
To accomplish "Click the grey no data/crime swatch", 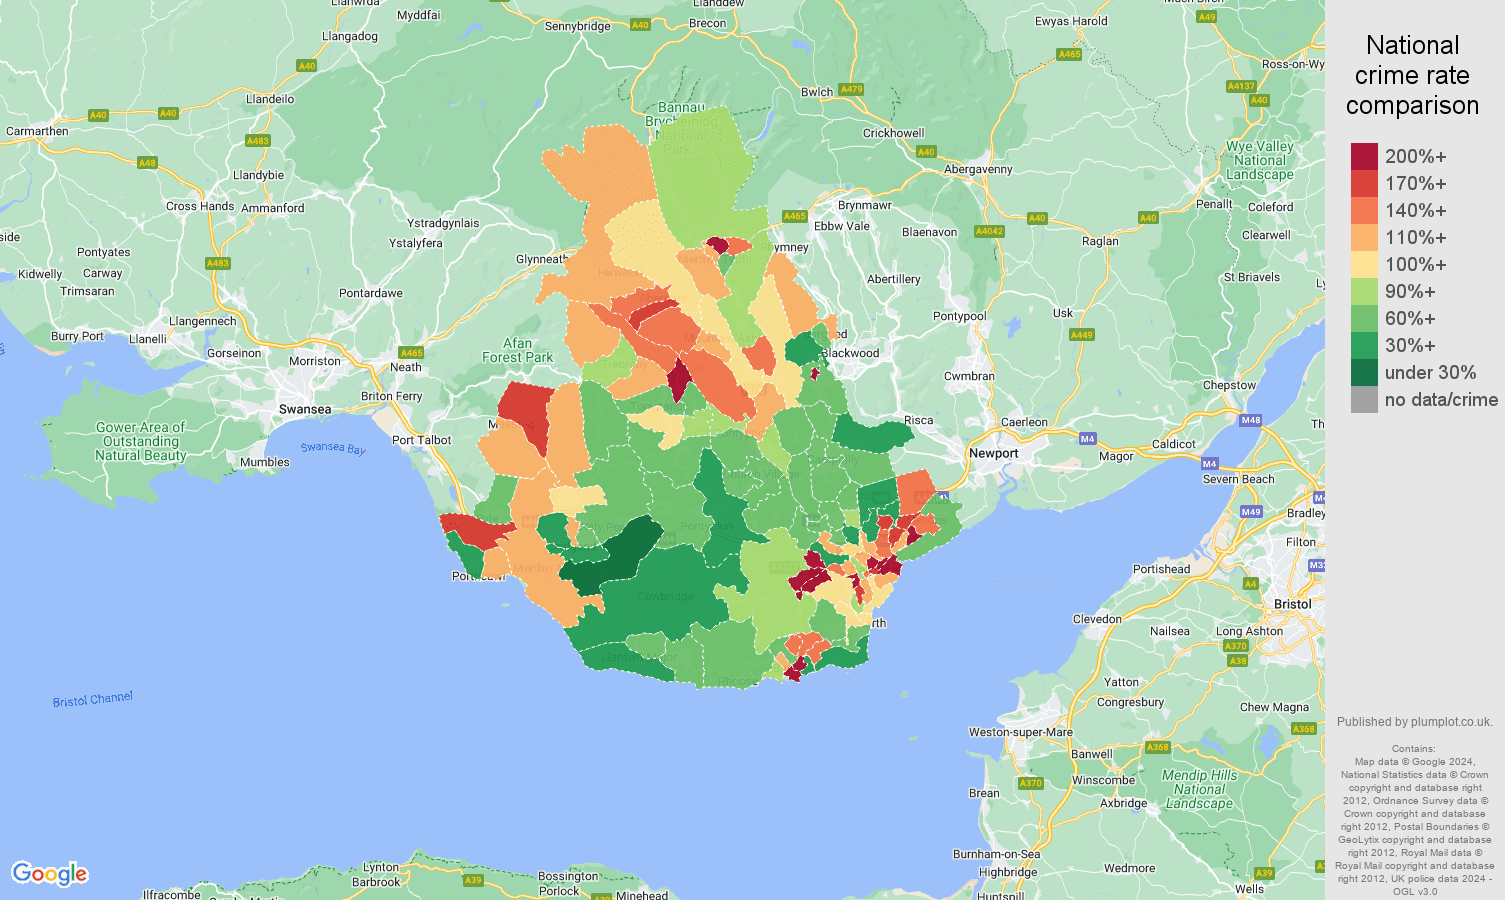I will click(x=1364, y=400).
